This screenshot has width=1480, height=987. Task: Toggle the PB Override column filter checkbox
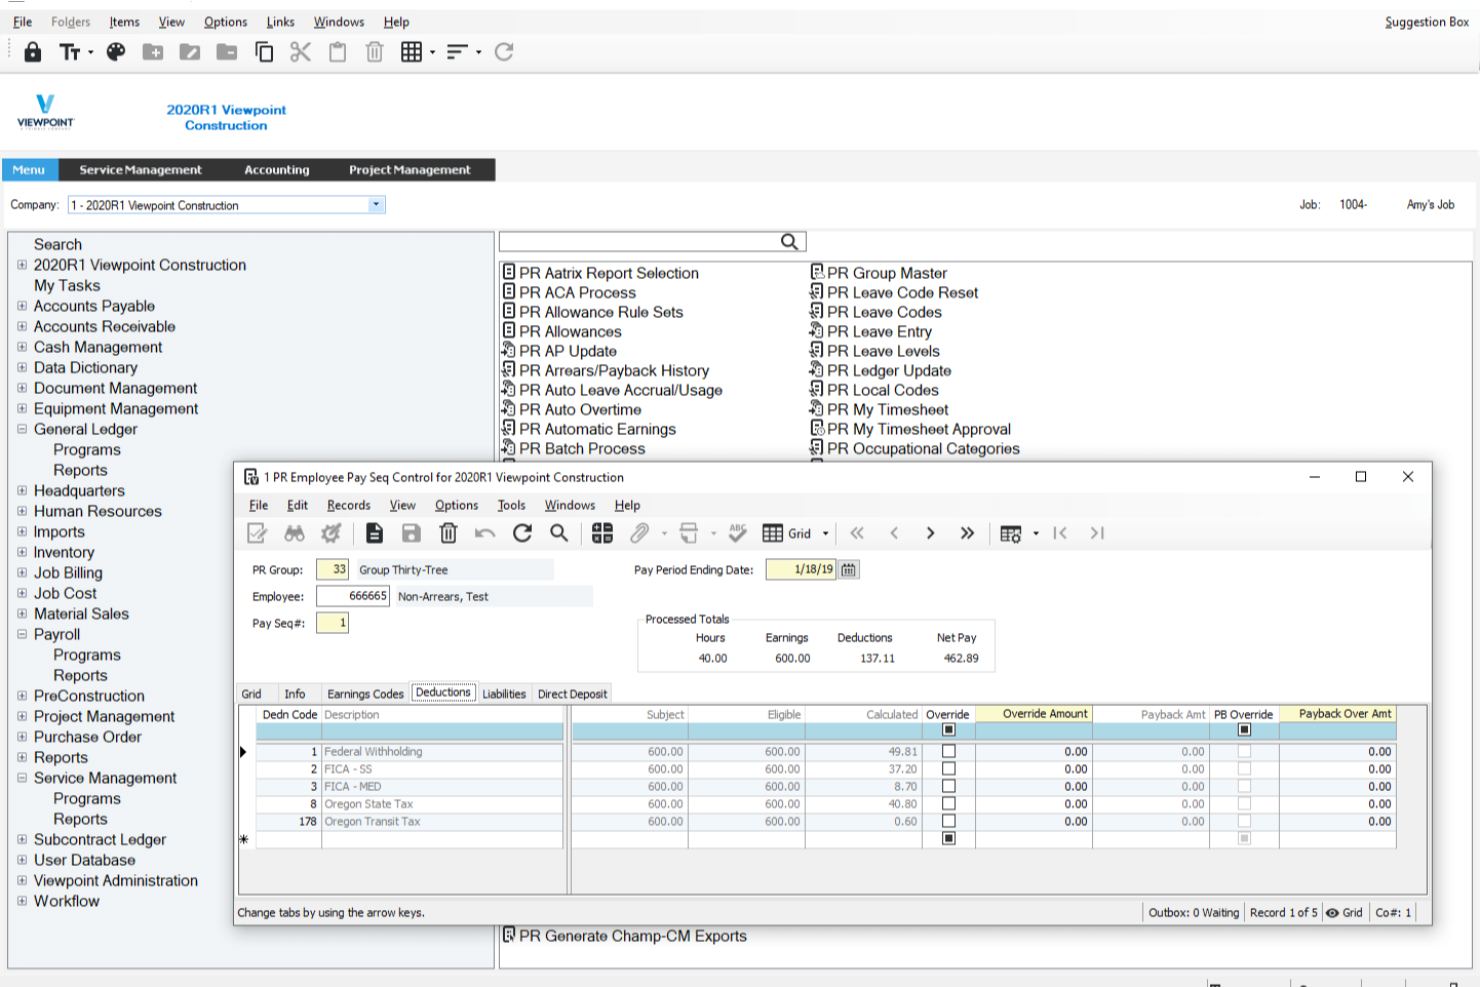[1244, 730]
